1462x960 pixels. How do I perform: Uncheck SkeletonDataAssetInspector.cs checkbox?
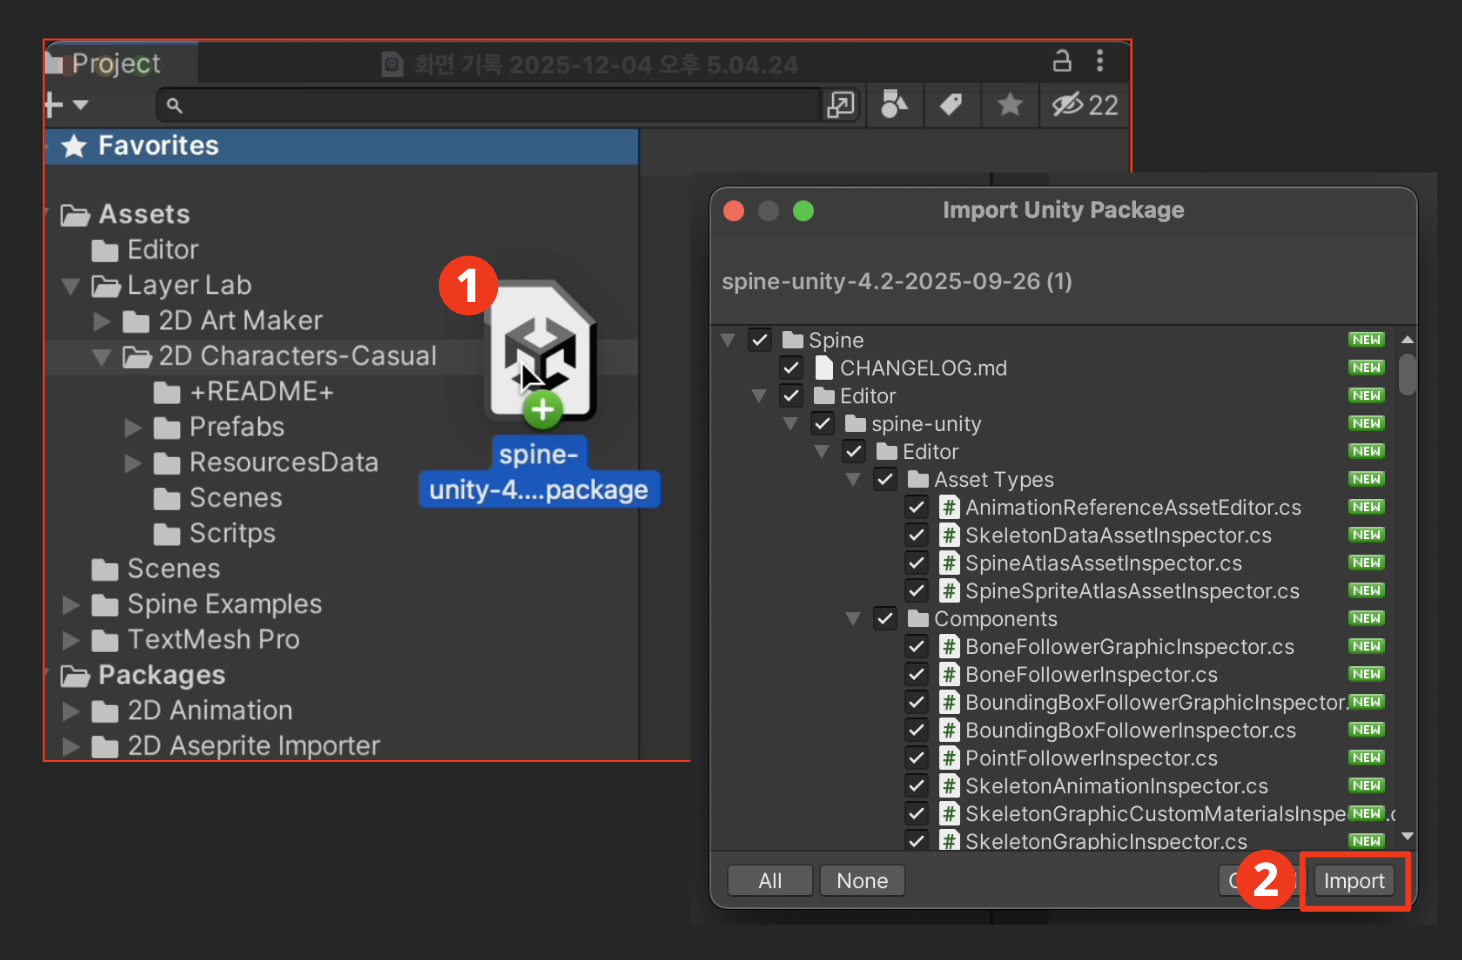coord(916,535)
